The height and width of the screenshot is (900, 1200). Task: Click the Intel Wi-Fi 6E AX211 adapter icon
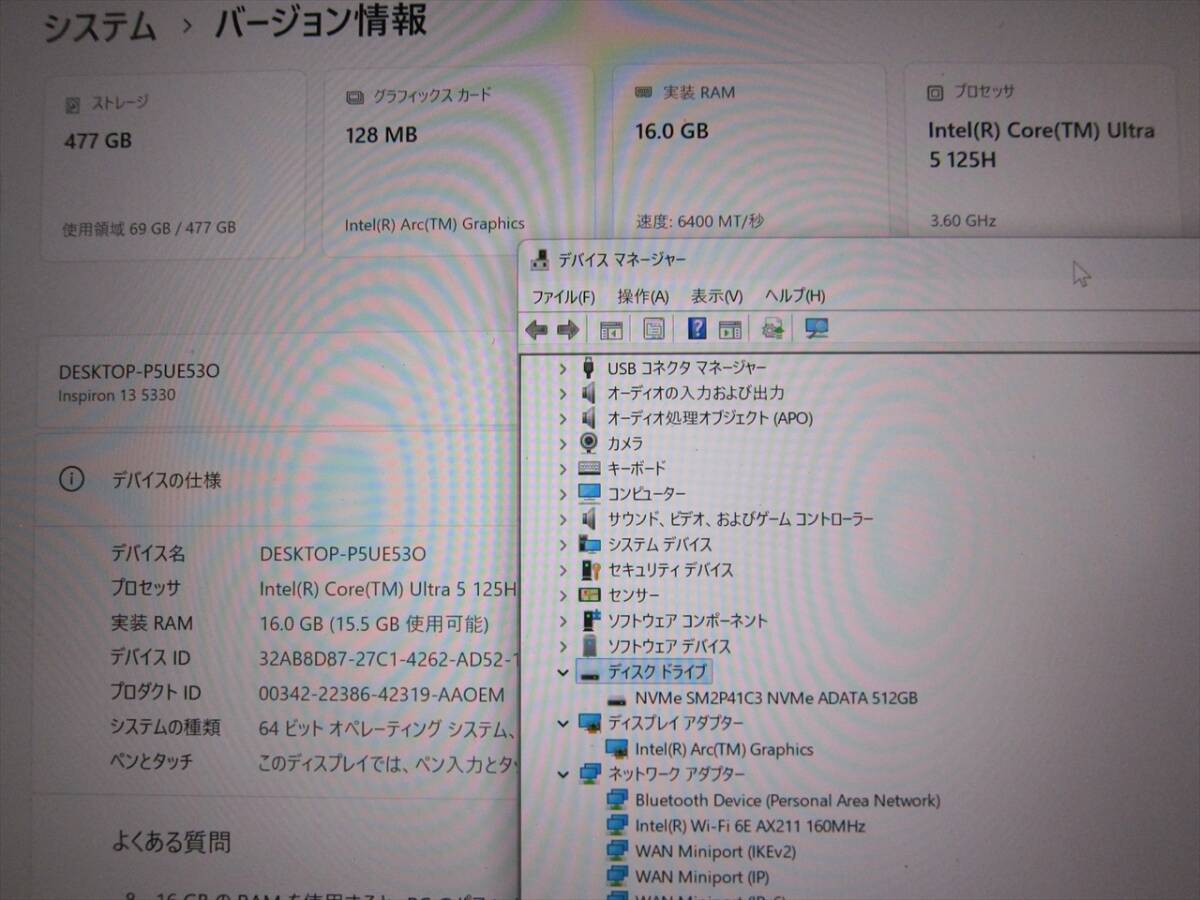[x=618, y=826]
